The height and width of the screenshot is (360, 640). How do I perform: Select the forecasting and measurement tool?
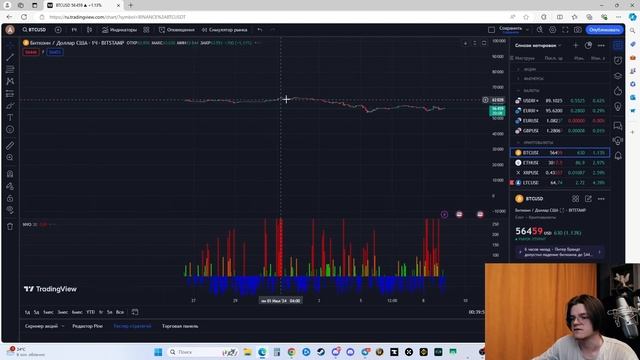click(10, 93)
